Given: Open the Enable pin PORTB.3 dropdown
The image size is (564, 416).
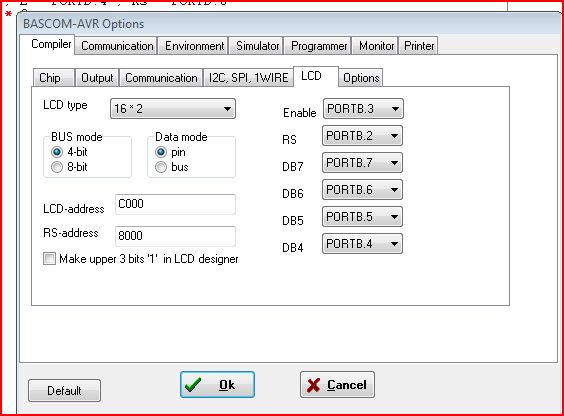Looking at the screenshot, I should [363, 109].
